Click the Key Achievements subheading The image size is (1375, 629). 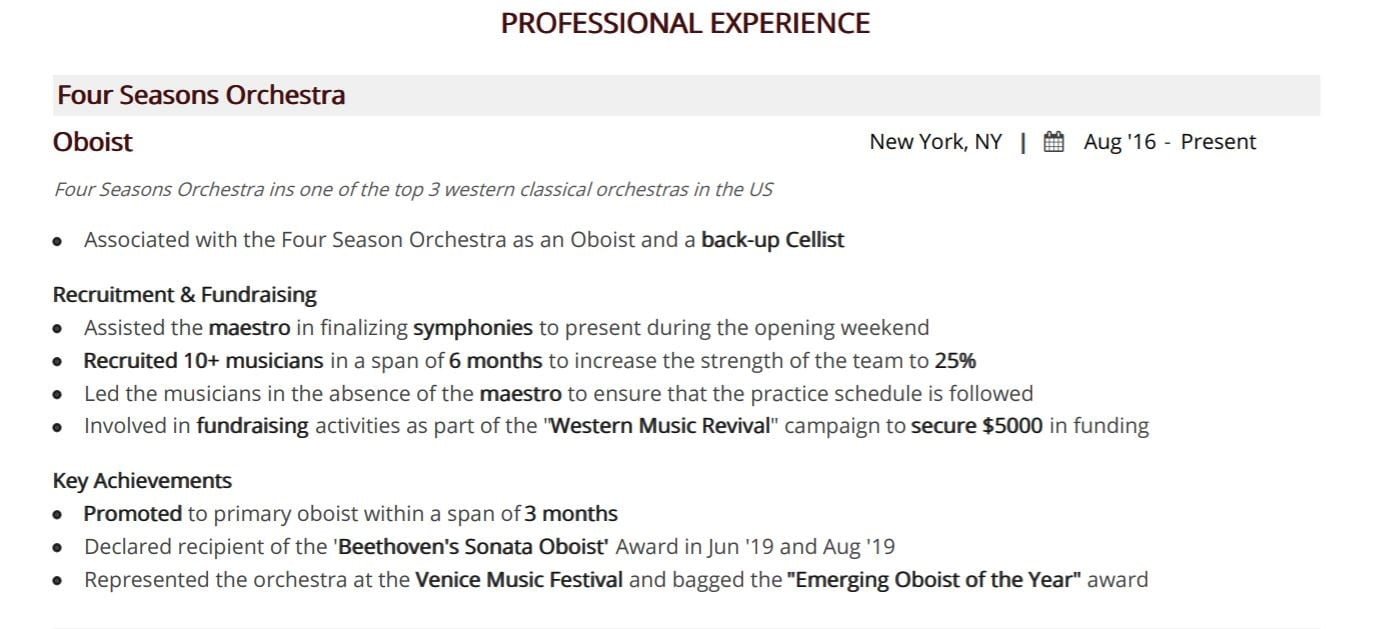tap(142, 481)
